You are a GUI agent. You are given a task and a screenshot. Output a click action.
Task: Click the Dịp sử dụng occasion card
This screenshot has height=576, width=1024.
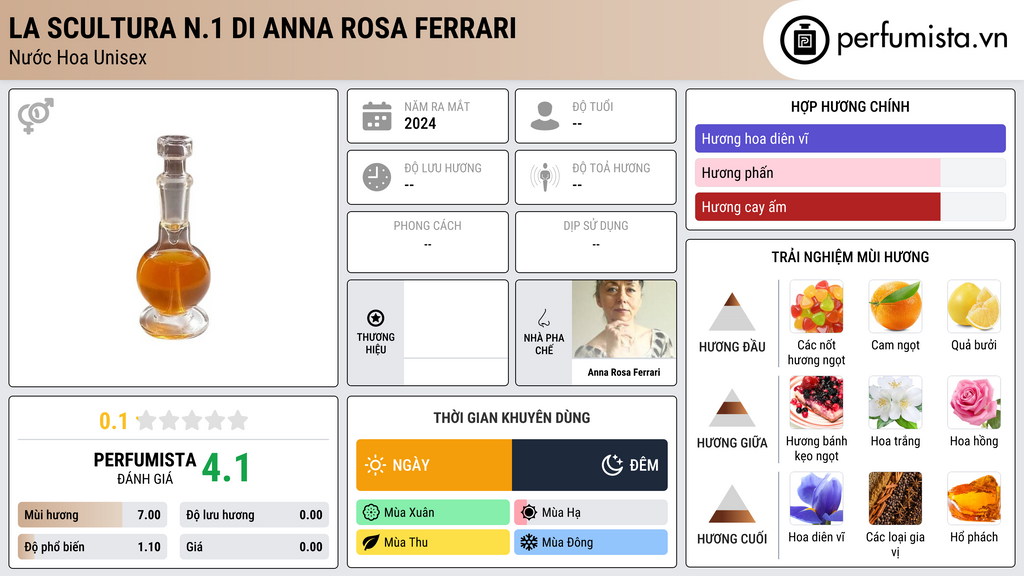click(596, 242)
